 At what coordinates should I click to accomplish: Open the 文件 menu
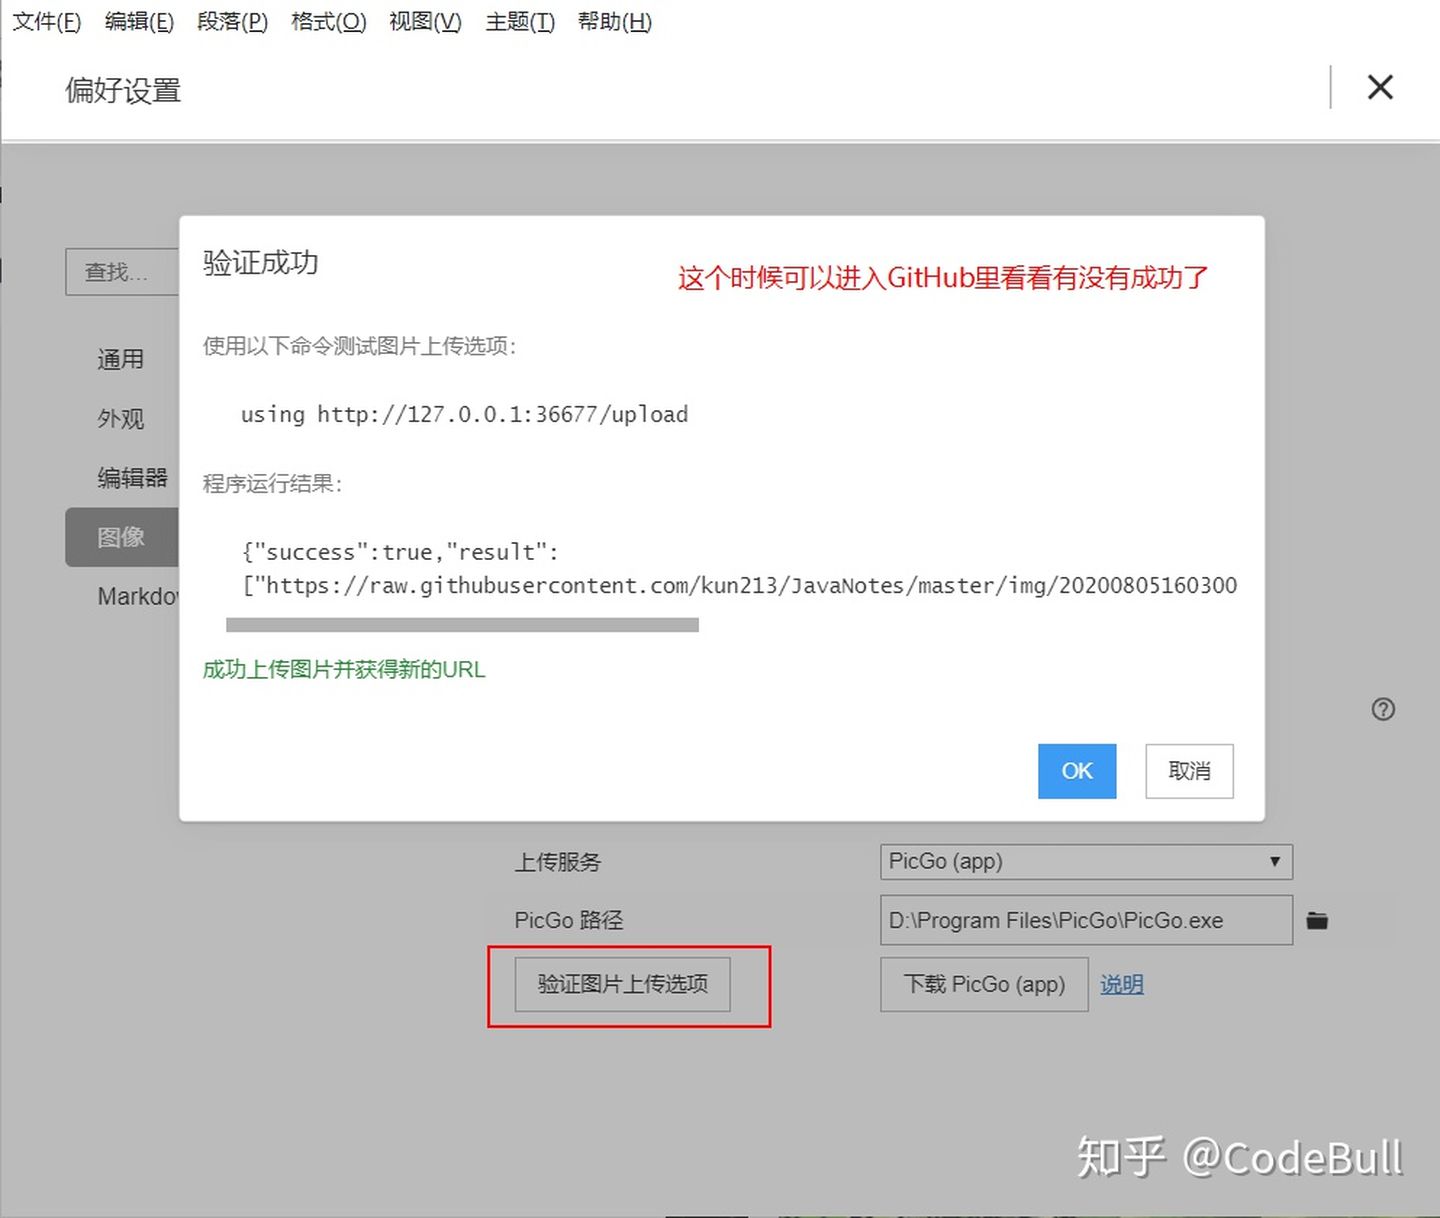(45, 21)
